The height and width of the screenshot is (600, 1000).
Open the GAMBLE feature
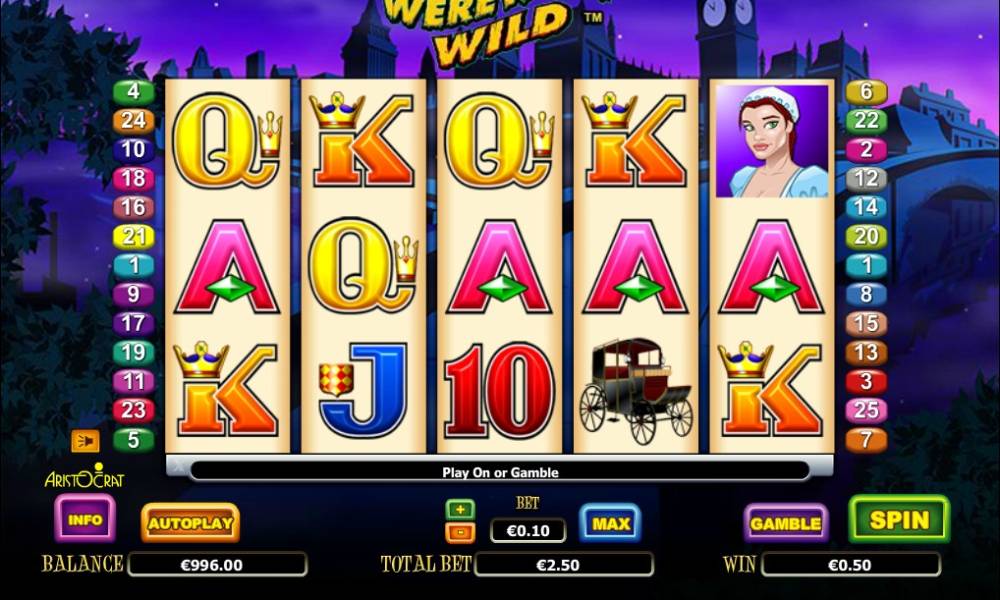[785, 523]
